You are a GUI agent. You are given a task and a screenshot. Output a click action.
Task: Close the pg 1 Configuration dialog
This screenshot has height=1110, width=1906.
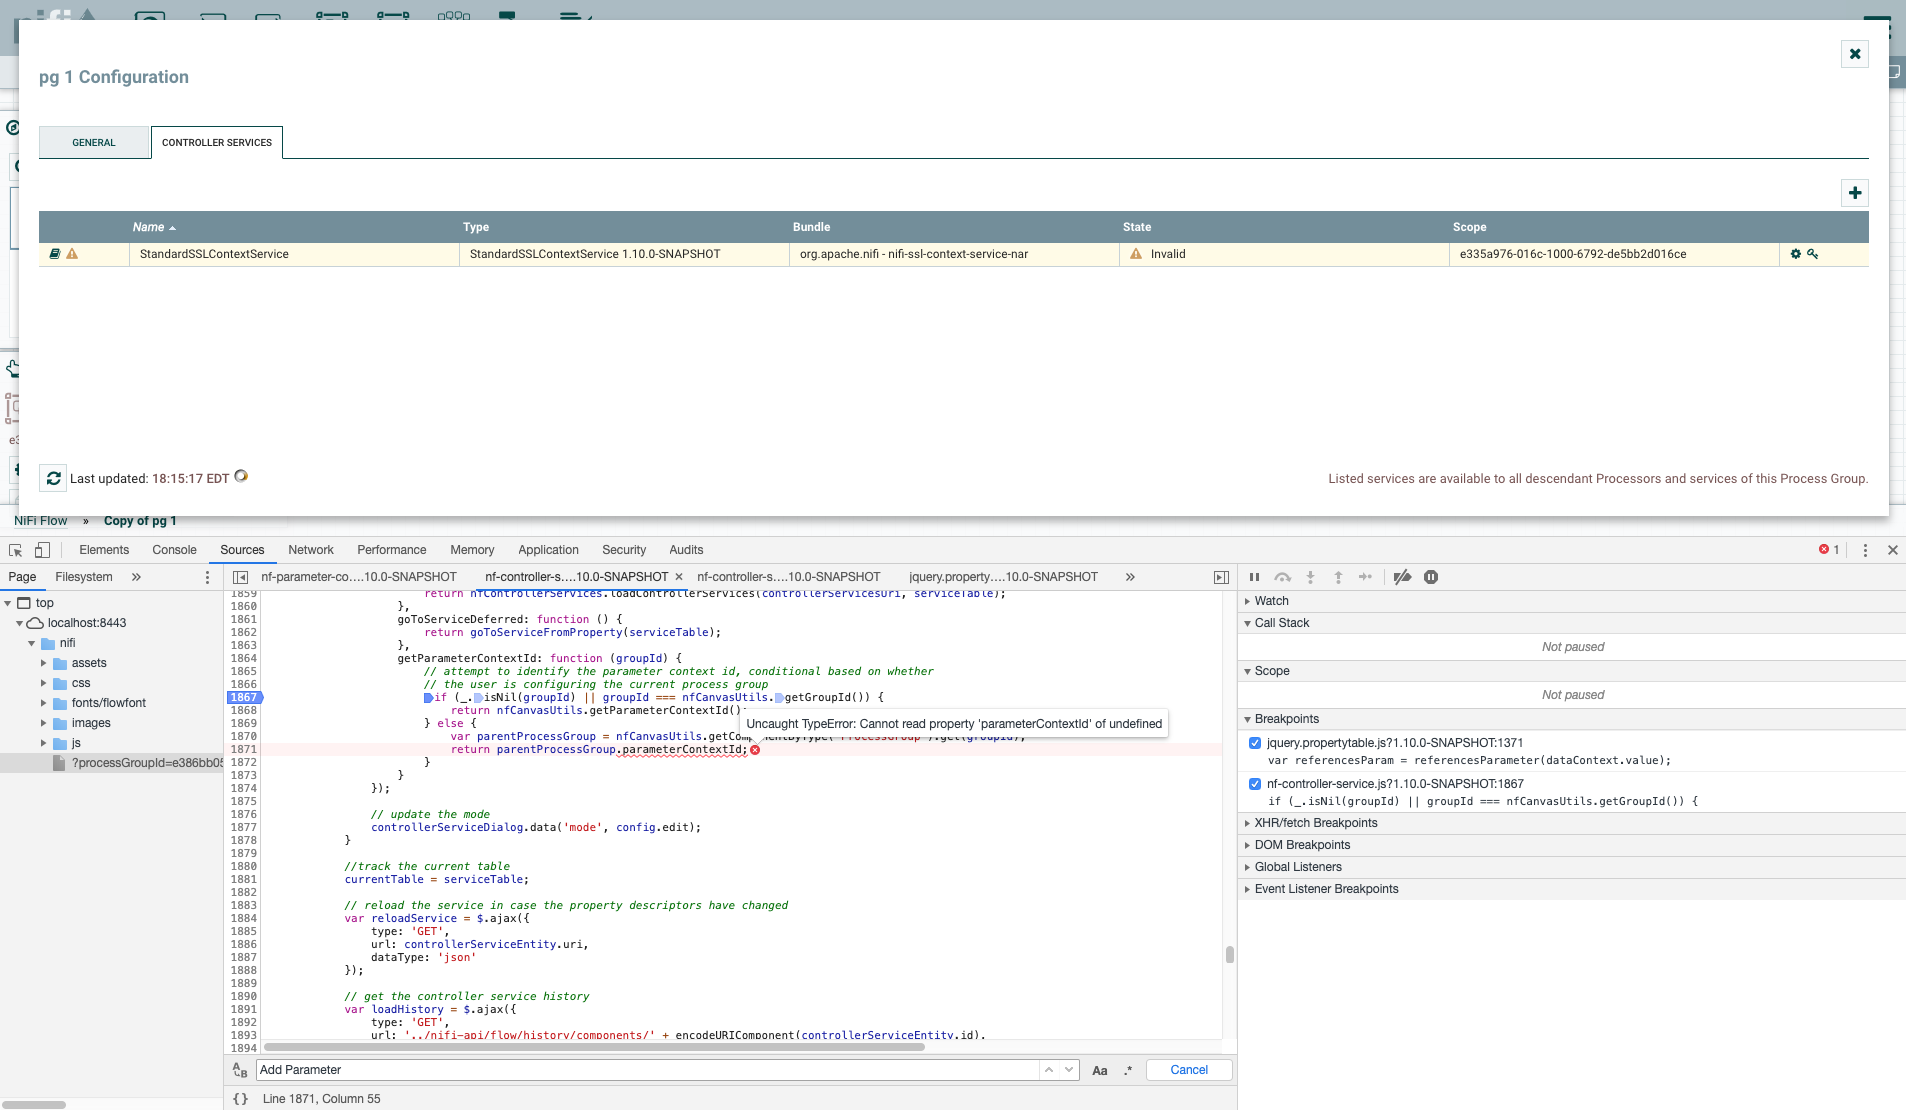(x=1854, y=54)
